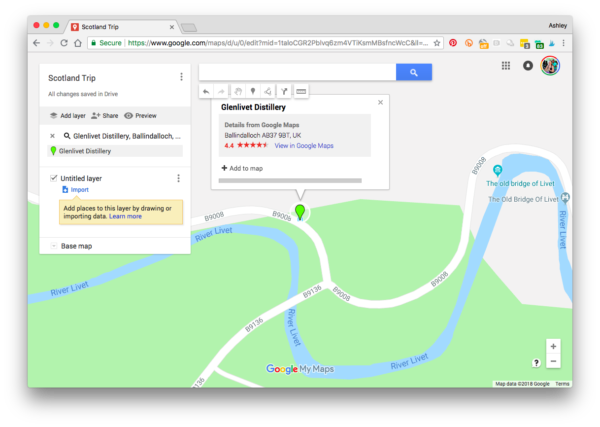Viewport: 600px width, 427px height.
Task: Click the Pinterest extension icon
Action: 453,43
